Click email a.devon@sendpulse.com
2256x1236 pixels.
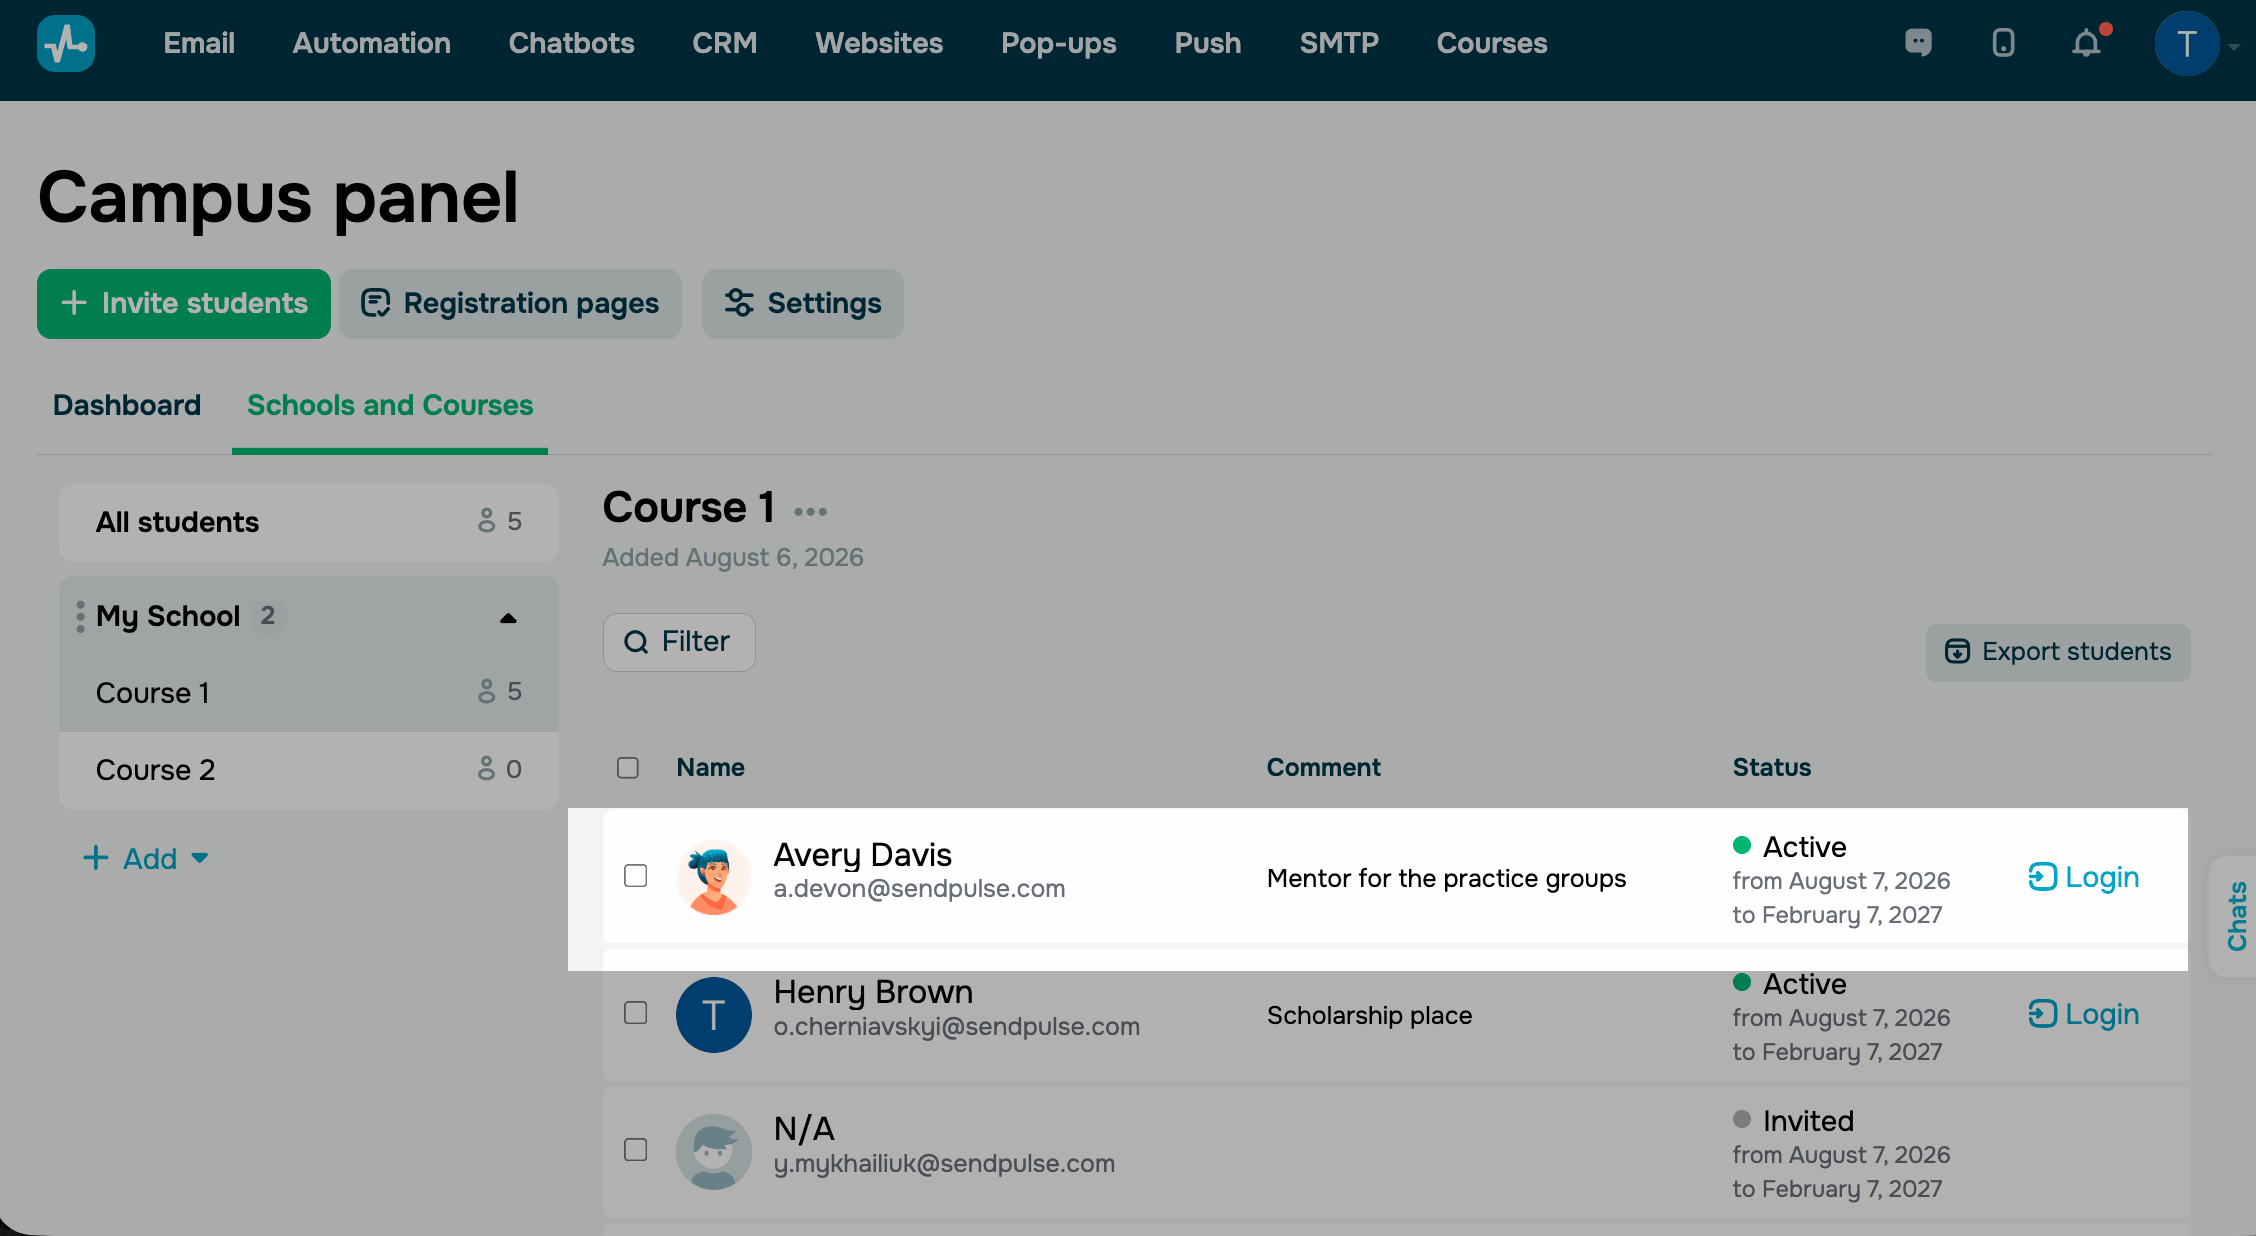tap(919, 889)
